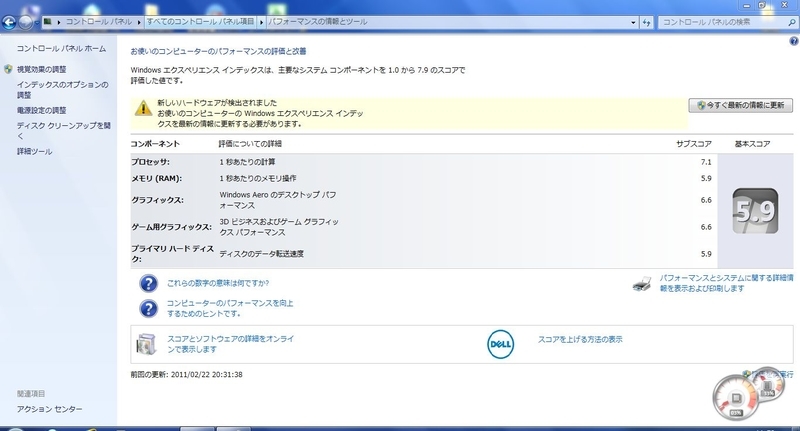Screen dimensions: 800x431
Task: Click お使いのコンピューターのパフォーマンスの評価と改善 heading
Action: click(218, 51)
